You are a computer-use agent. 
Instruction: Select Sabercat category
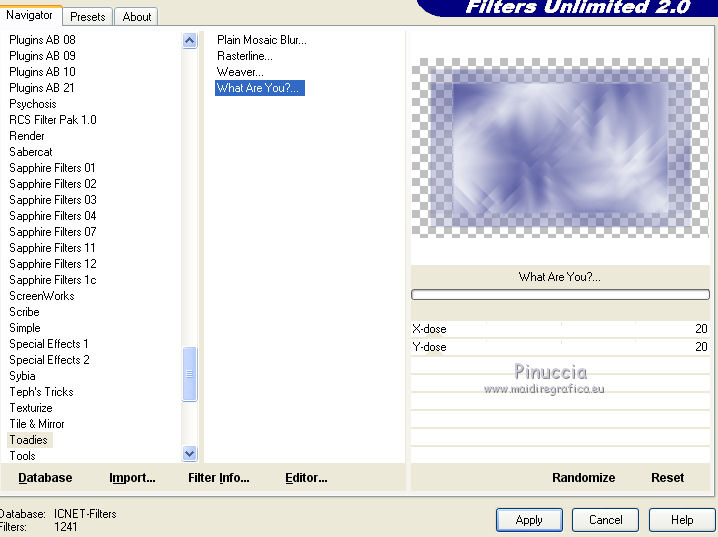pos(31,152)
